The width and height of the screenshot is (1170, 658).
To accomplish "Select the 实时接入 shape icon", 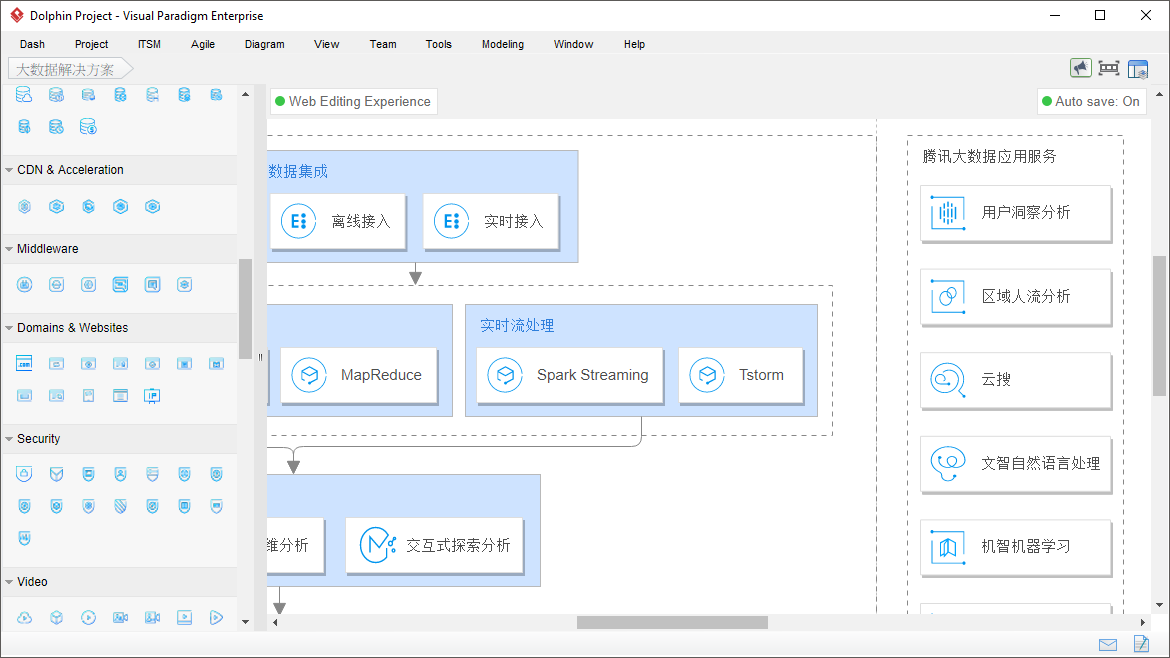I will click(451, 221).
